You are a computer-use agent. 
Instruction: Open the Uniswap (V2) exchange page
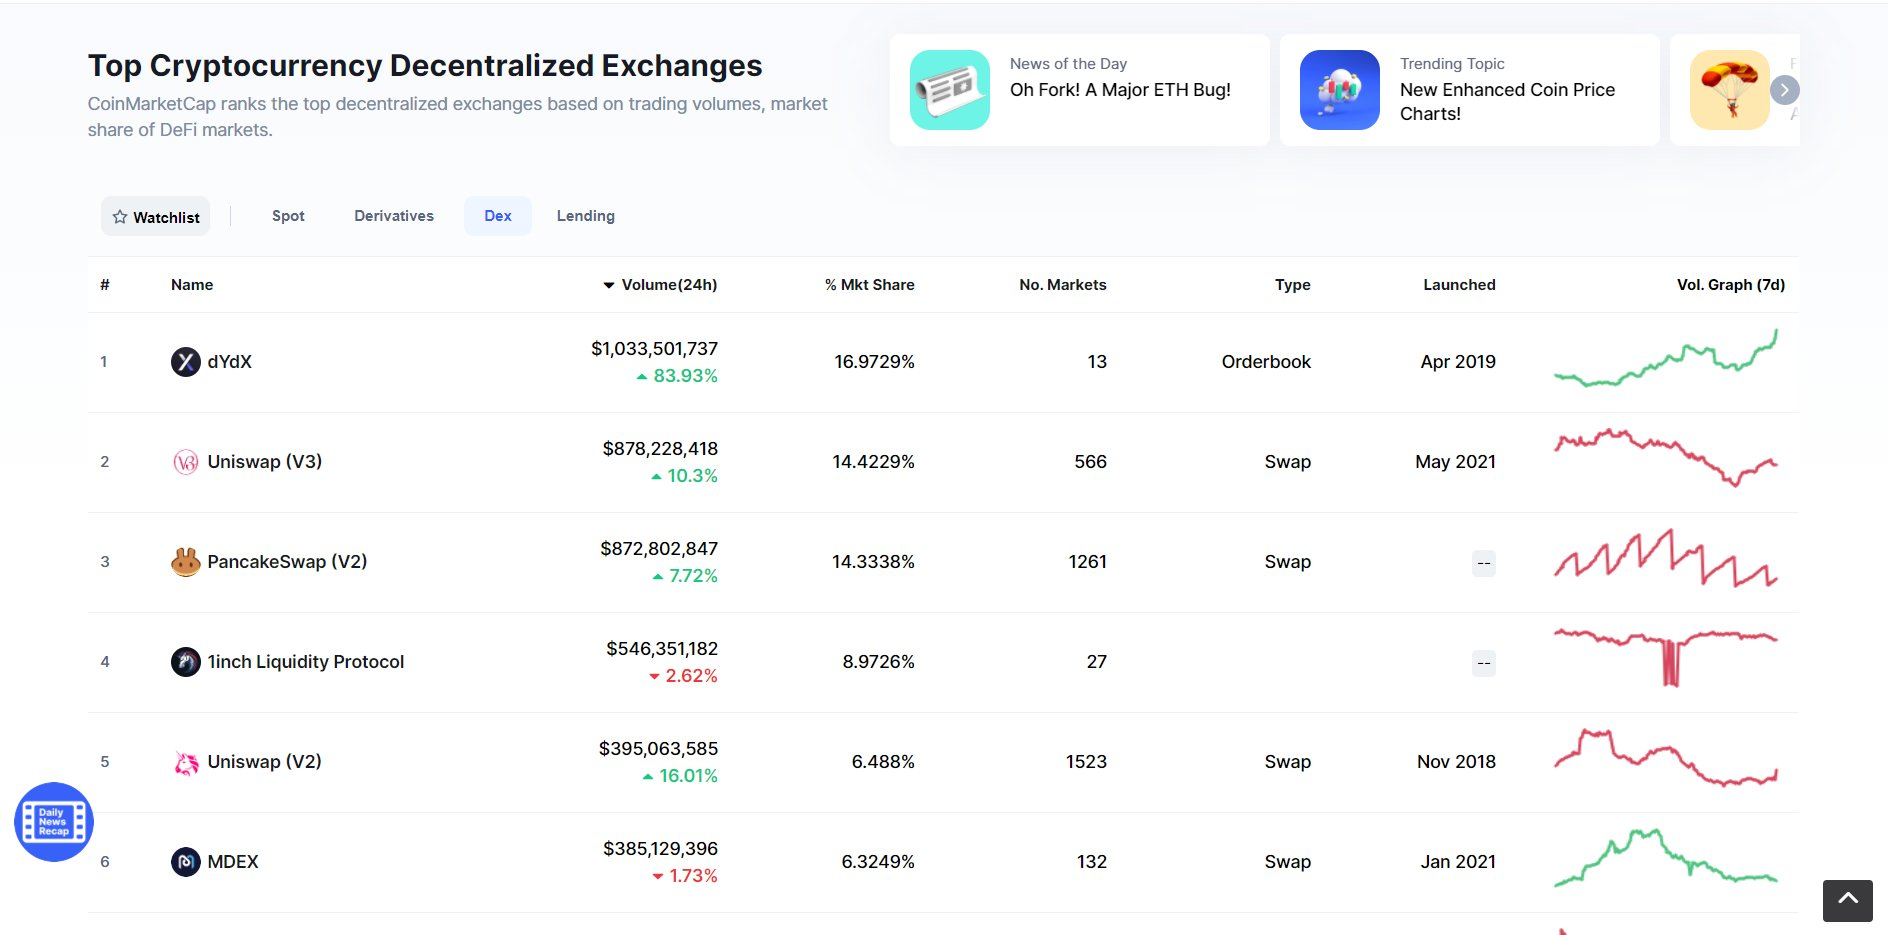(265, 762)
